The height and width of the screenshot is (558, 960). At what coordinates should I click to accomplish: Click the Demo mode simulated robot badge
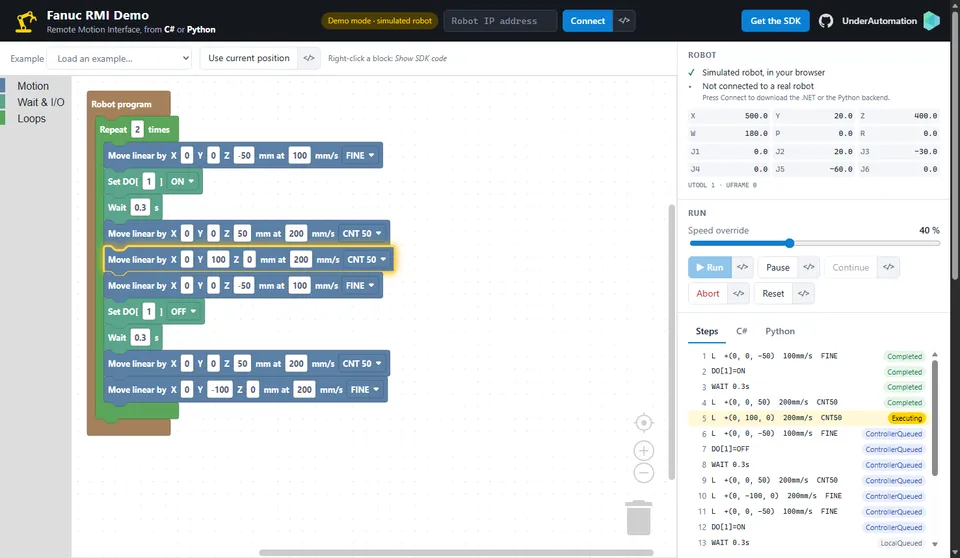[380, 21]
